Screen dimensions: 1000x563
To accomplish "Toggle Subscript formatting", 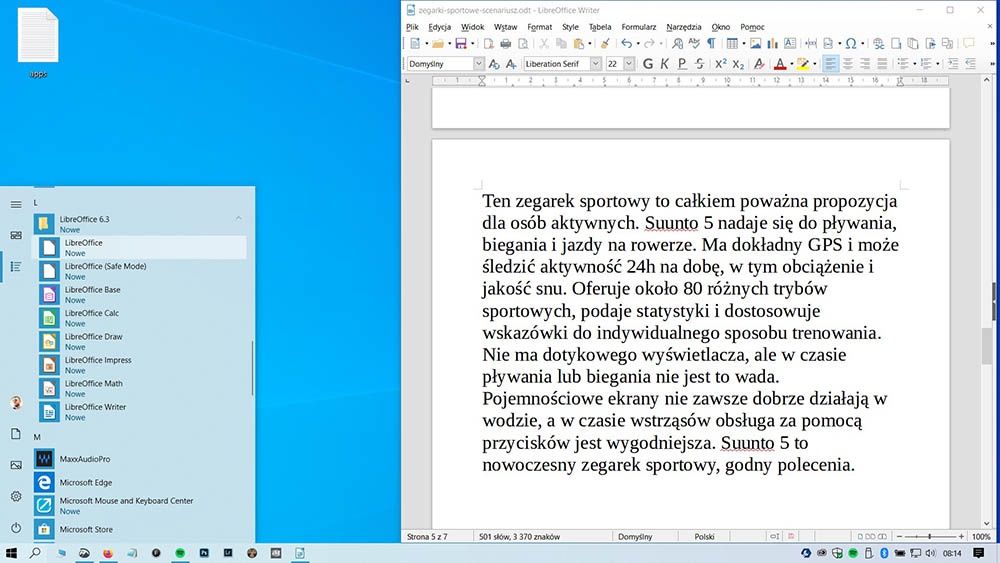I will click(738, 64).
